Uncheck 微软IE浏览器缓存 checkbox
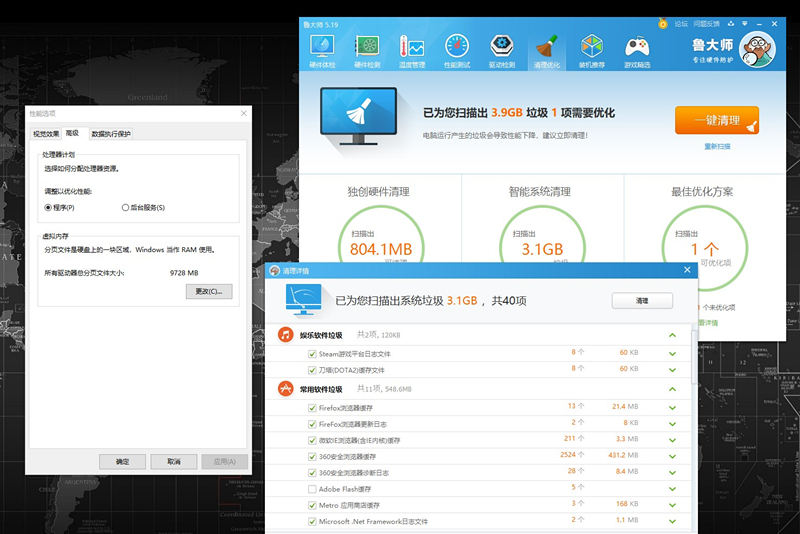This screenshot has height=534, width=800. pos(312,440)
